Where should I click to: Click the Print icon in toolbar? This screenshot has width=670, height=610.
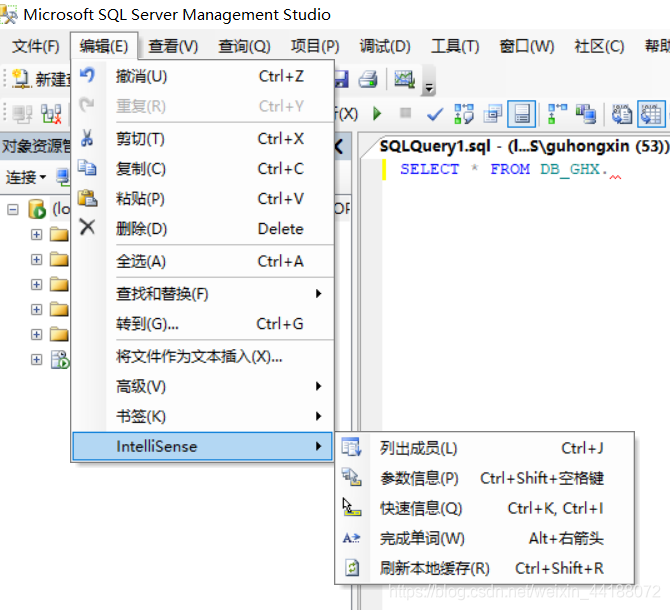(367, 79)
